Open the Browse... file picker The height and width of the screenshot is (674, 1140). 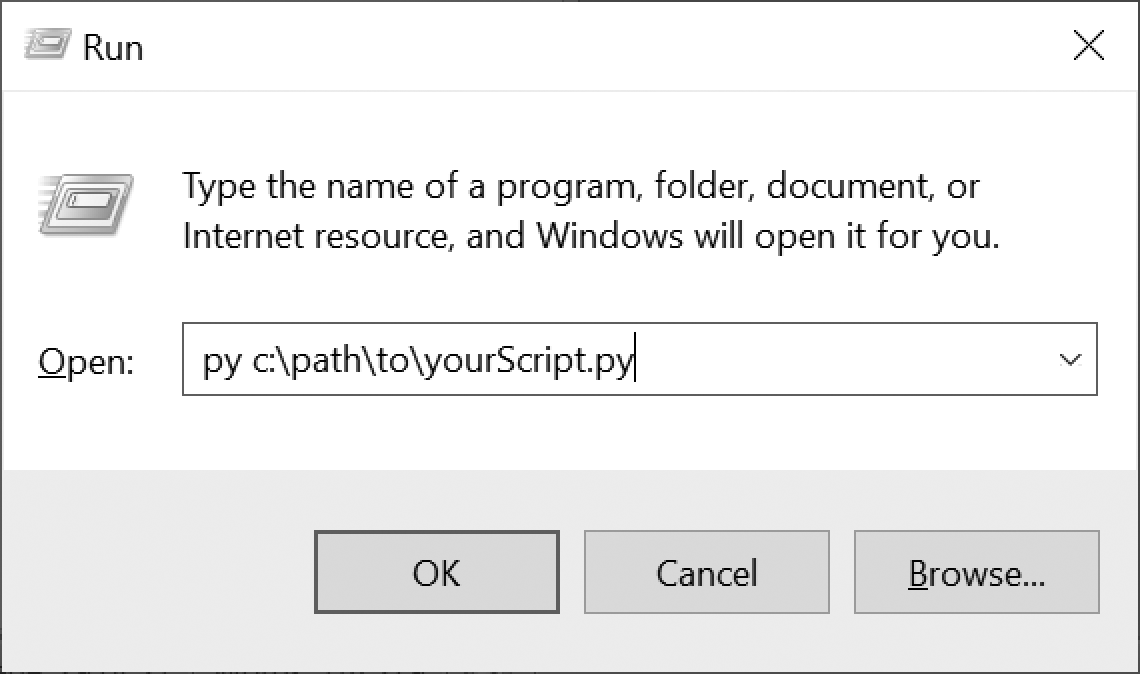976,572
